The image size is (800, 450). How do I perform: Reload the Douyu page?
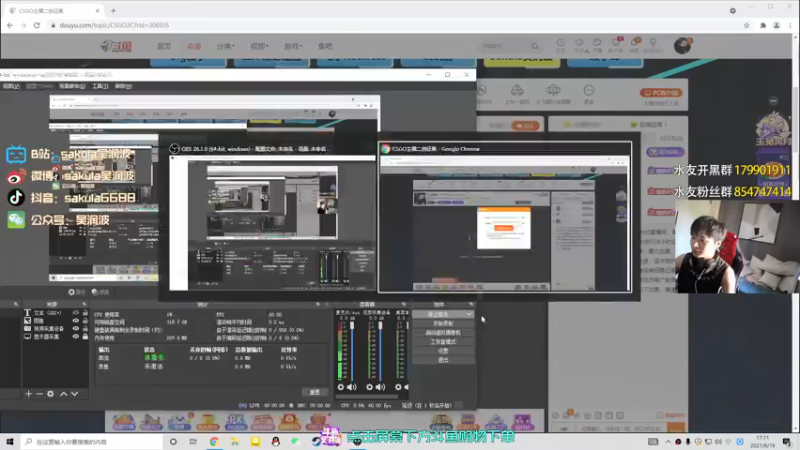pos(37,25)
